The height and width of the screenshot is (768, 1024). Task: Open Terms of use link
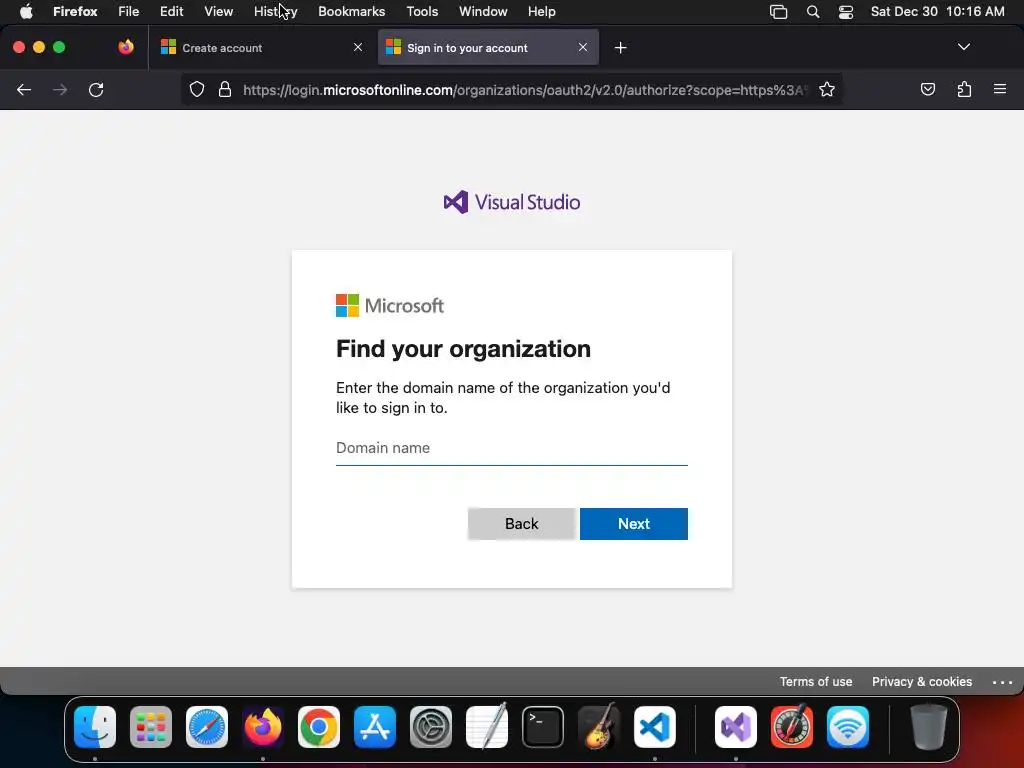pyautogui.click(x=816, y=681)
